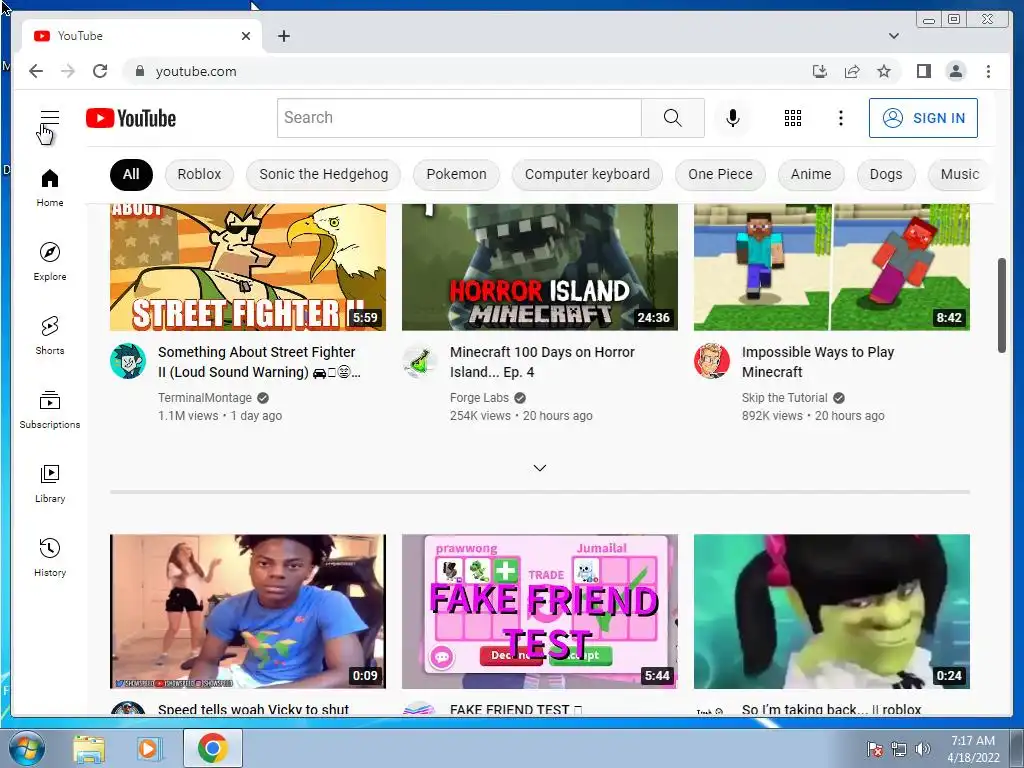Open Windows Media Player from taskbar
Viewport: 1024px width, 768px height.
[148, 748]
